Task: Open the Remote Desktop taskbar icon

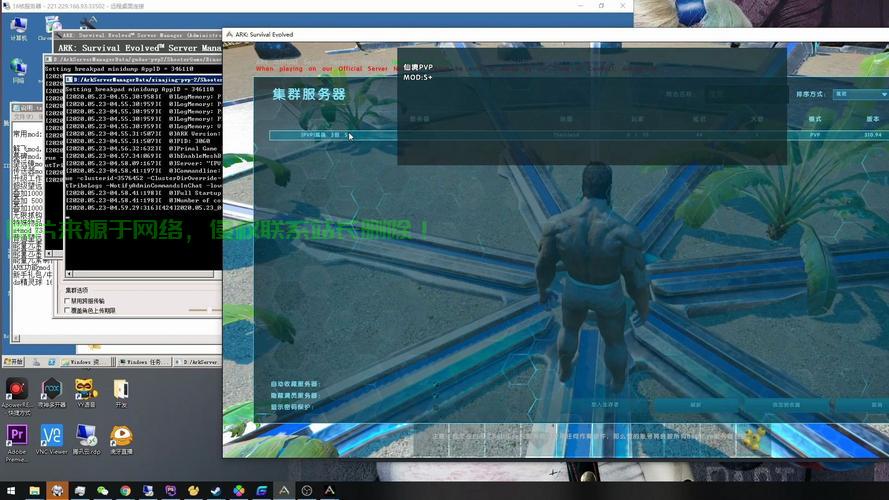Action: 148,491
